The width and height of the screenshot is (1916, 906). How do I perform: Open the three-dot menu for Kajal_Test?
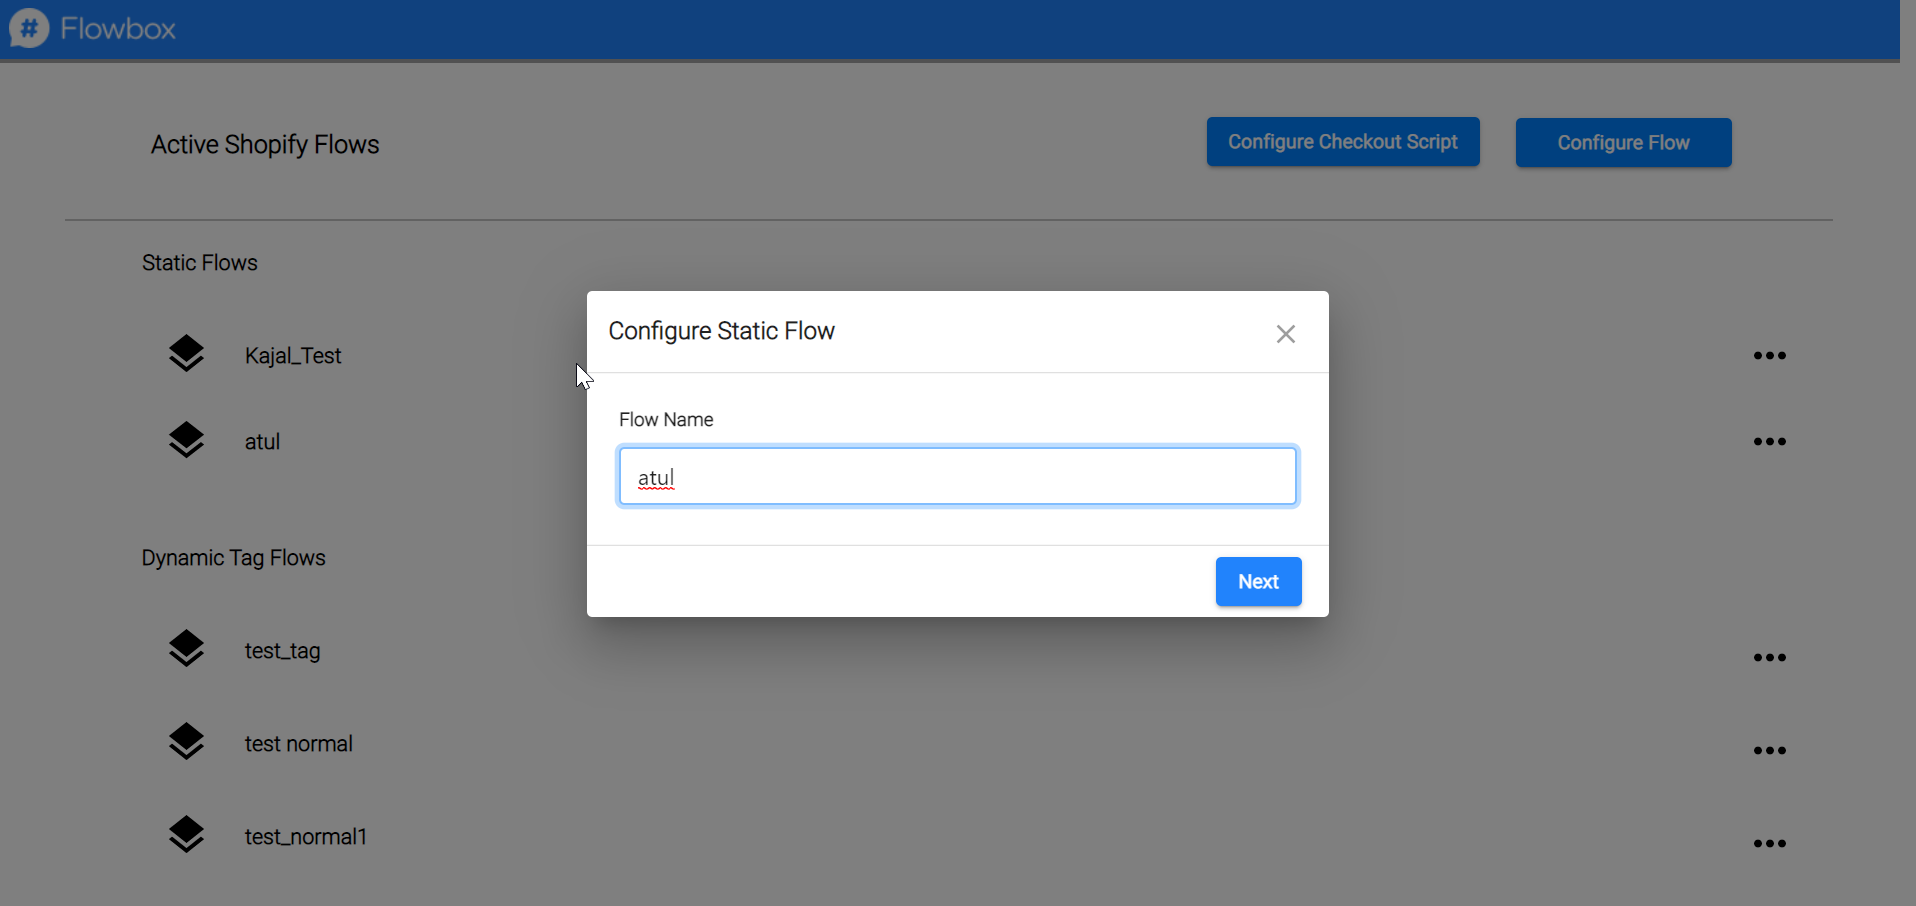pos(1769,356)
